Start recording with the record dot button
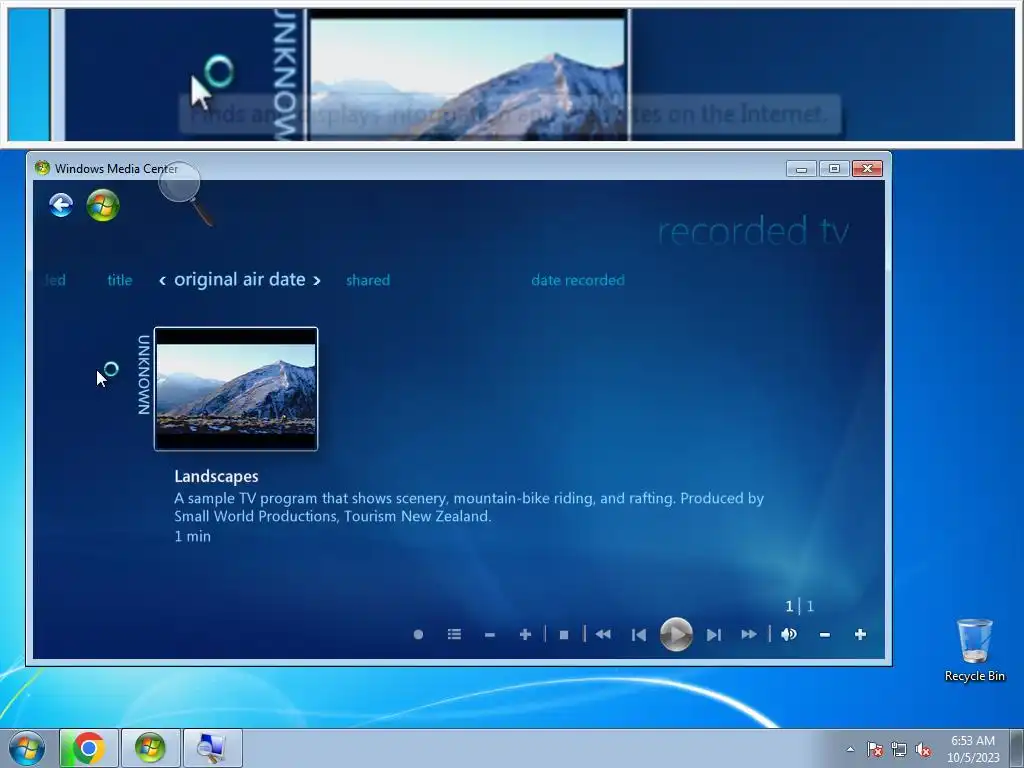 click(418, 634)
